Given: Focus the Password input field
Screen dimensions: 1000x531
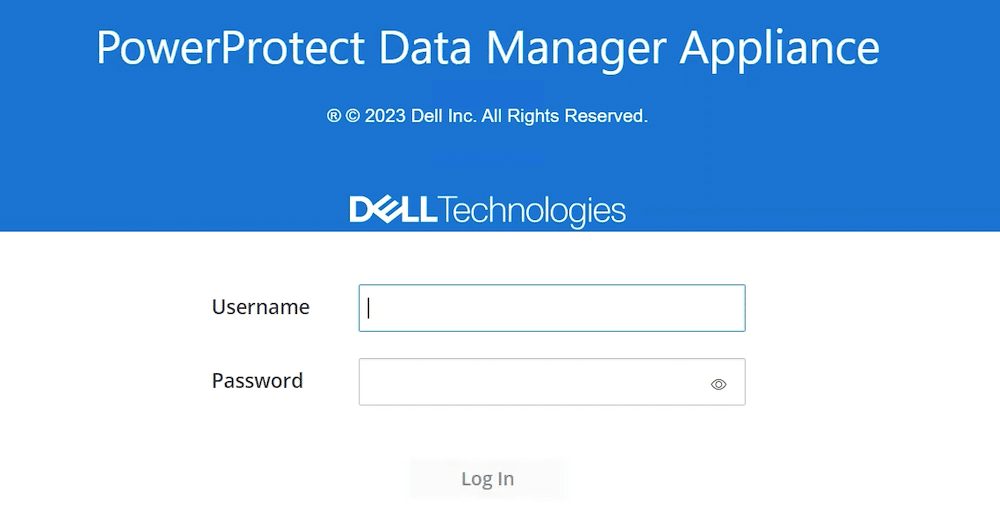Looking at the screenshot, I should pyautogui.click(x=552, y=382).
